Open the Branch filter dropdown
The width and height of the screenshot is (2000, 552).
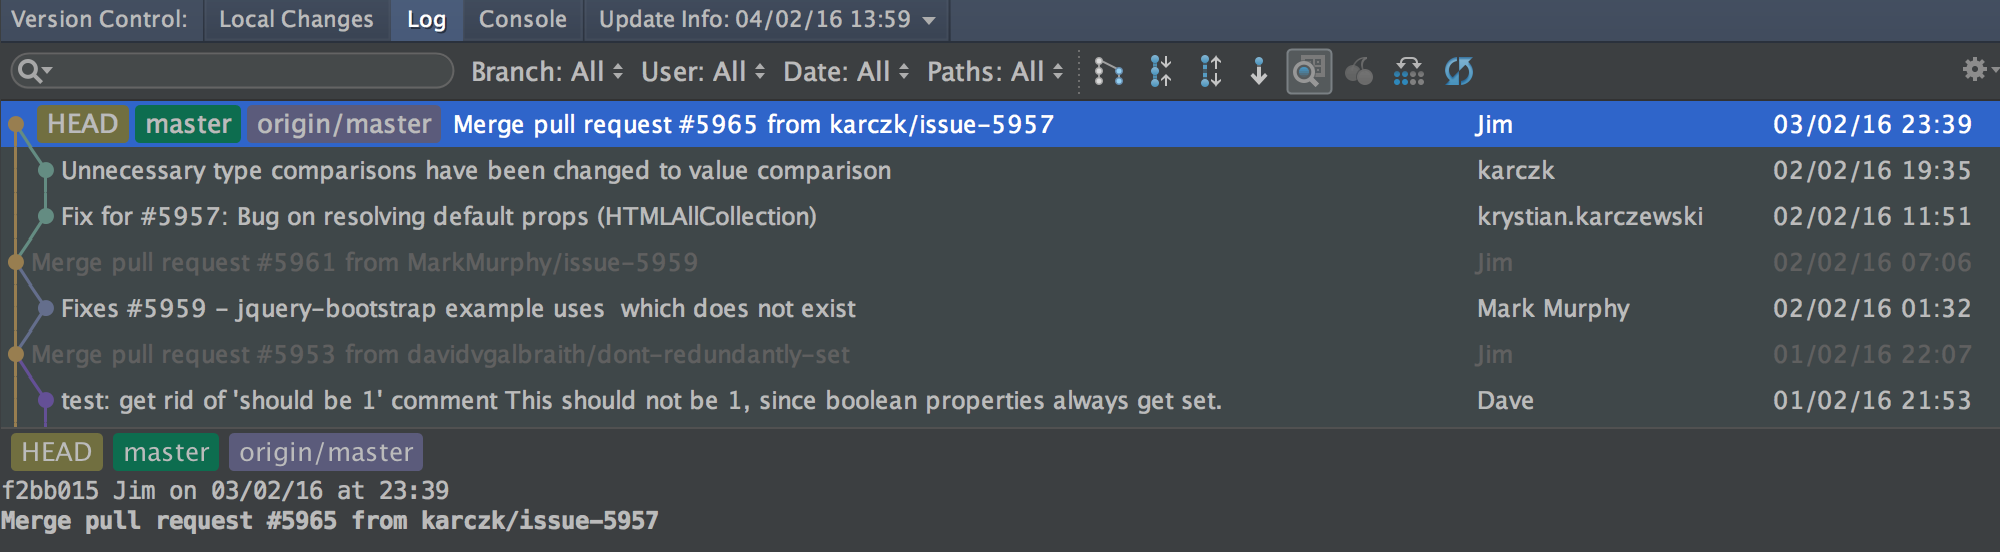pyautogui.click(x=547, y=72)
